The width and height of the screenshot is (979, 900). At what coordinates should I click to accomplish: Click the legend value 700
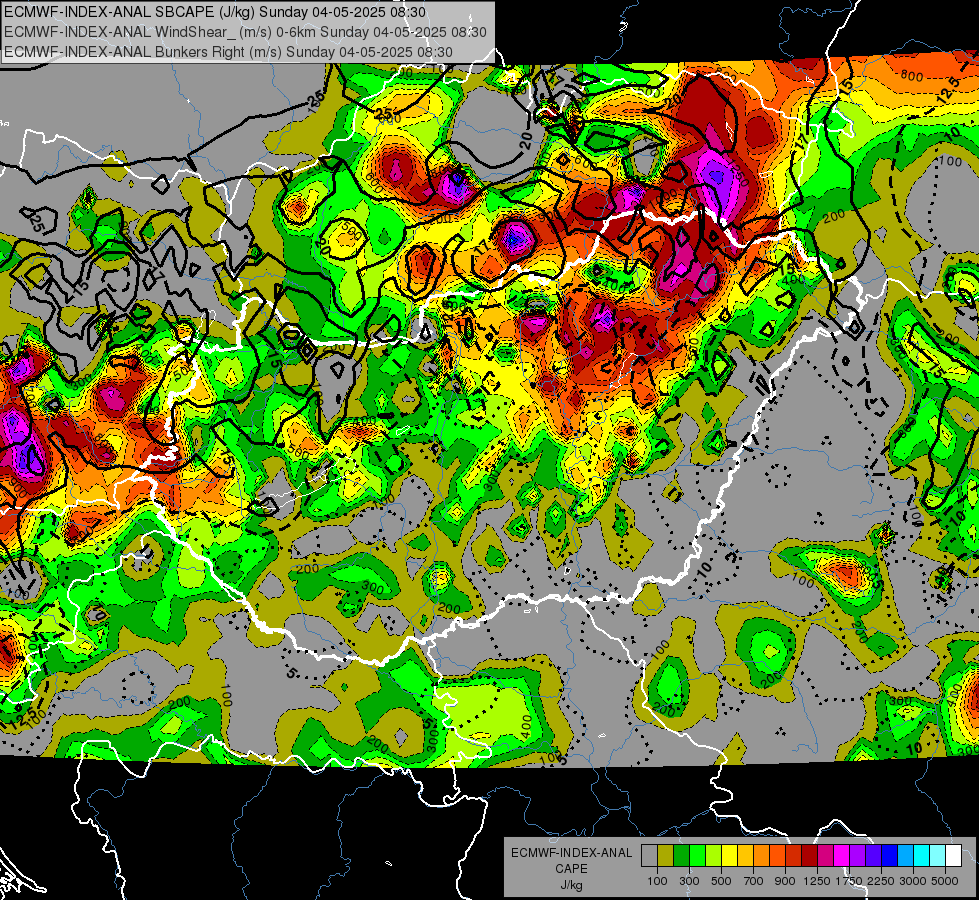[x=754, y=881]
